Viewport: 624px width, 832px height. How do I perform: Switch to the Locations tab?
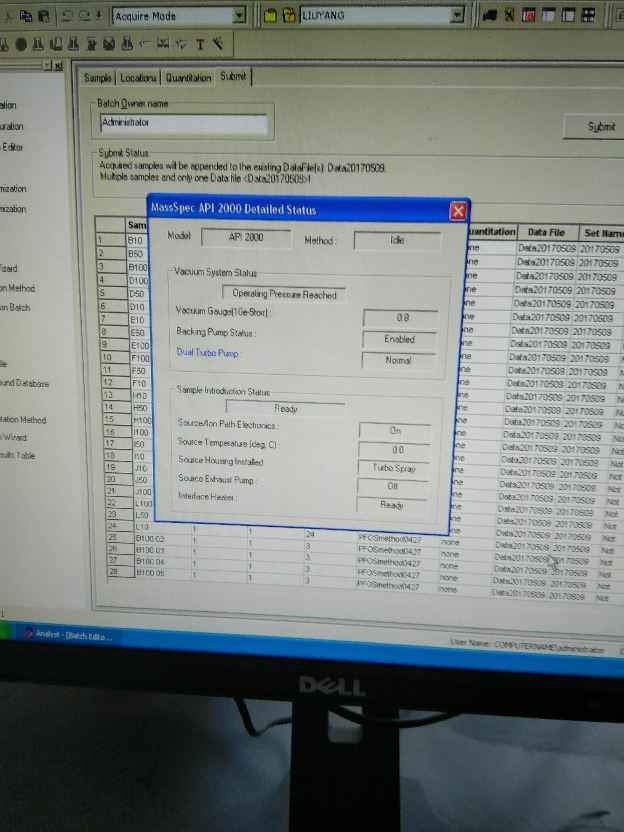click(x=138, y=78)
